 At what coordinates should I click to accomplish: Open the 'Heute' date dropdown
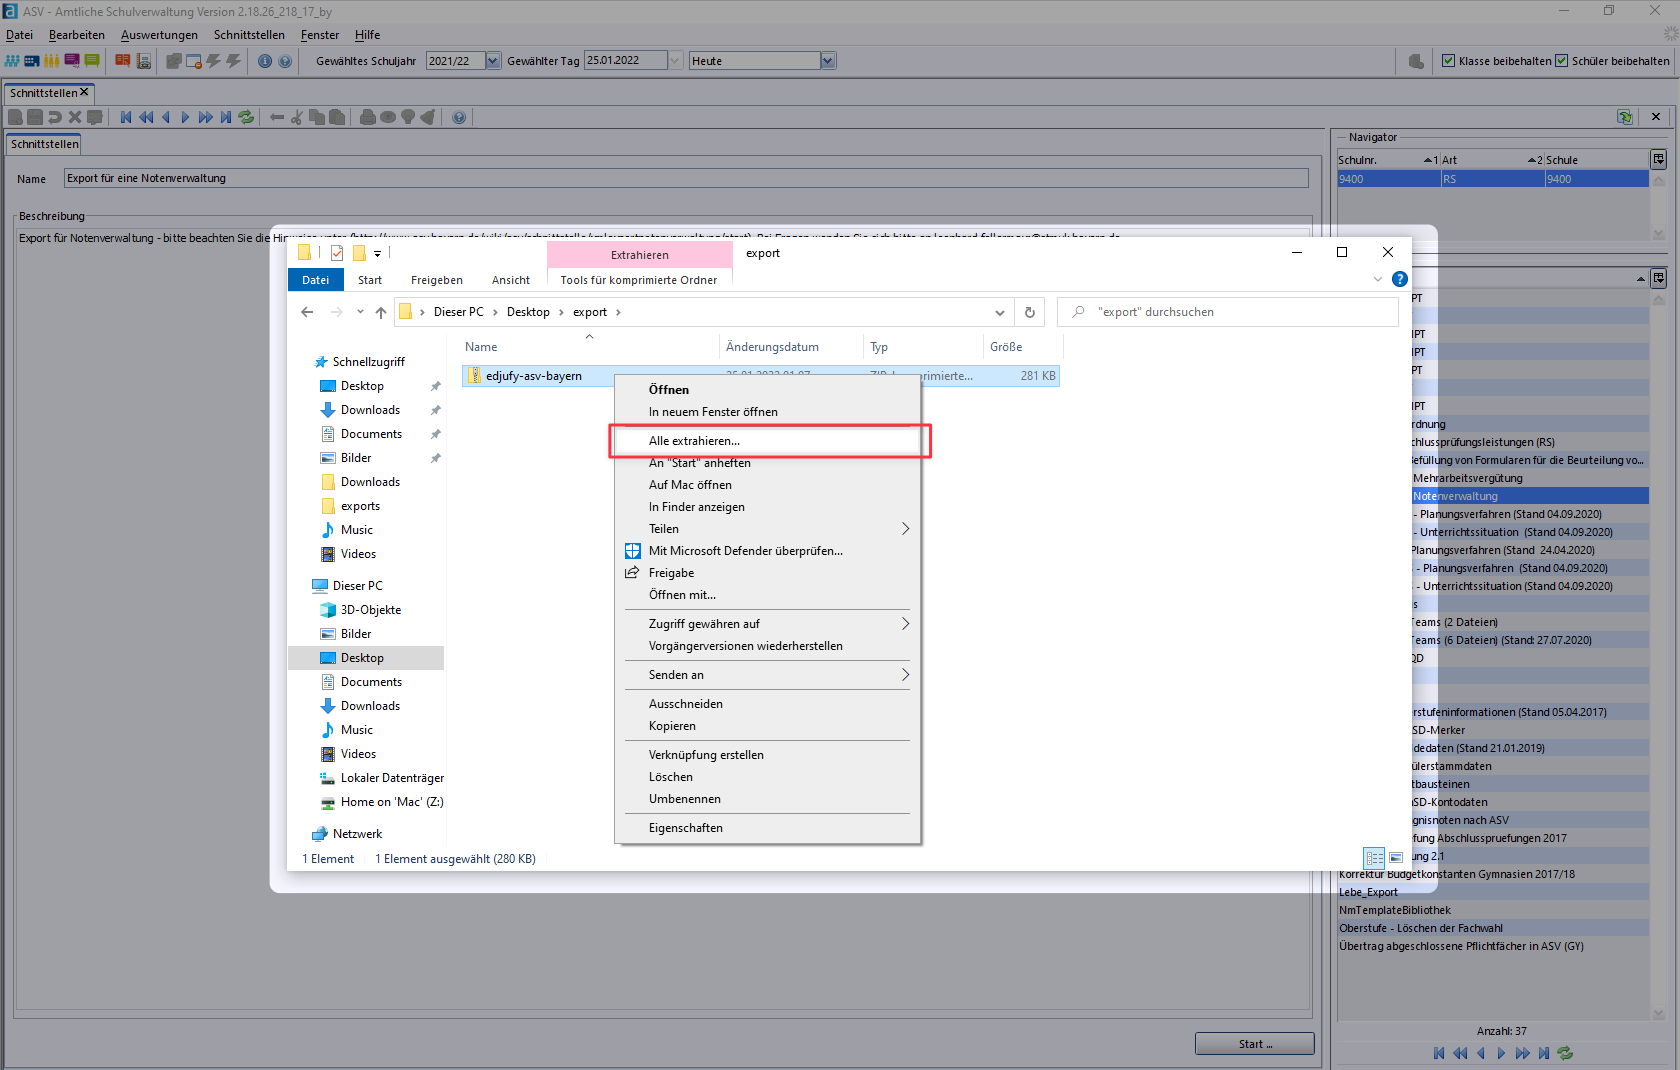(x=827, y=61)
